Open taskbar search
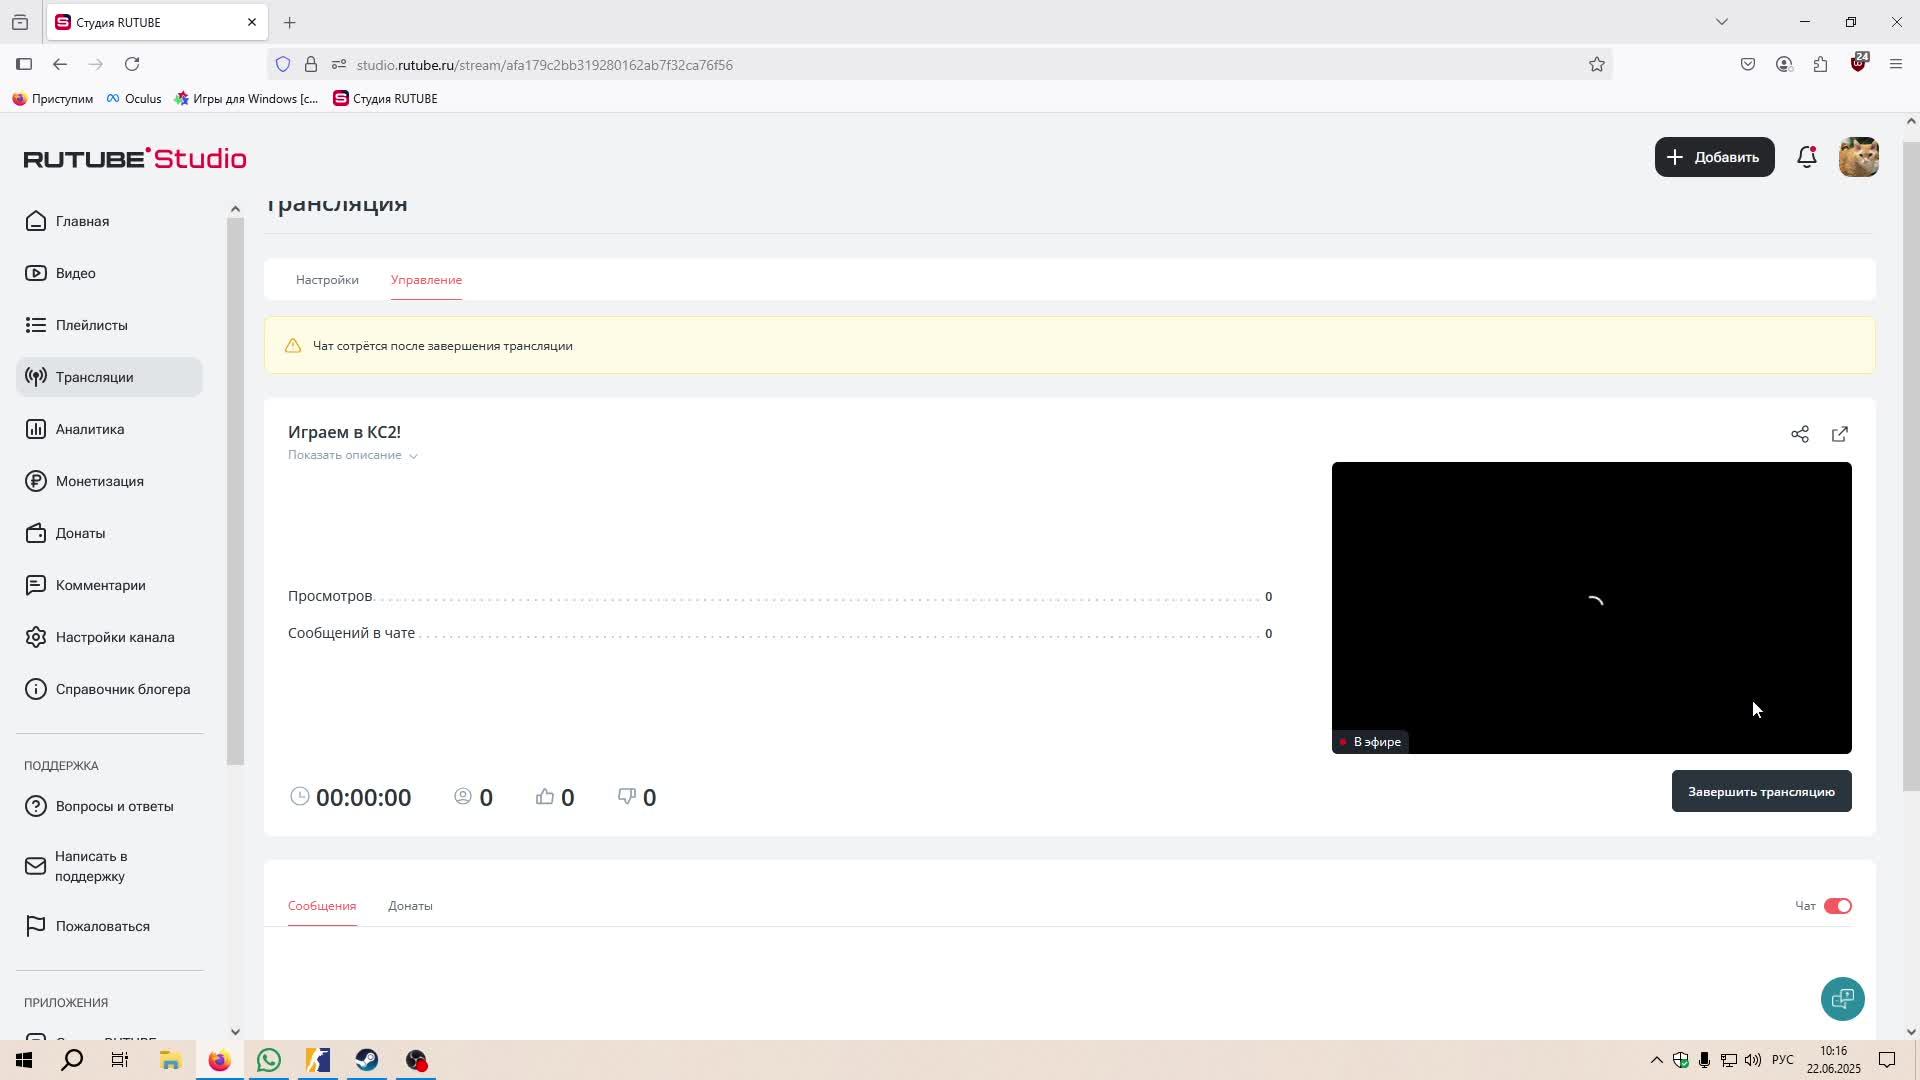The height and width of the screenshot is (1080, 1920). (x=72, y=1060)
